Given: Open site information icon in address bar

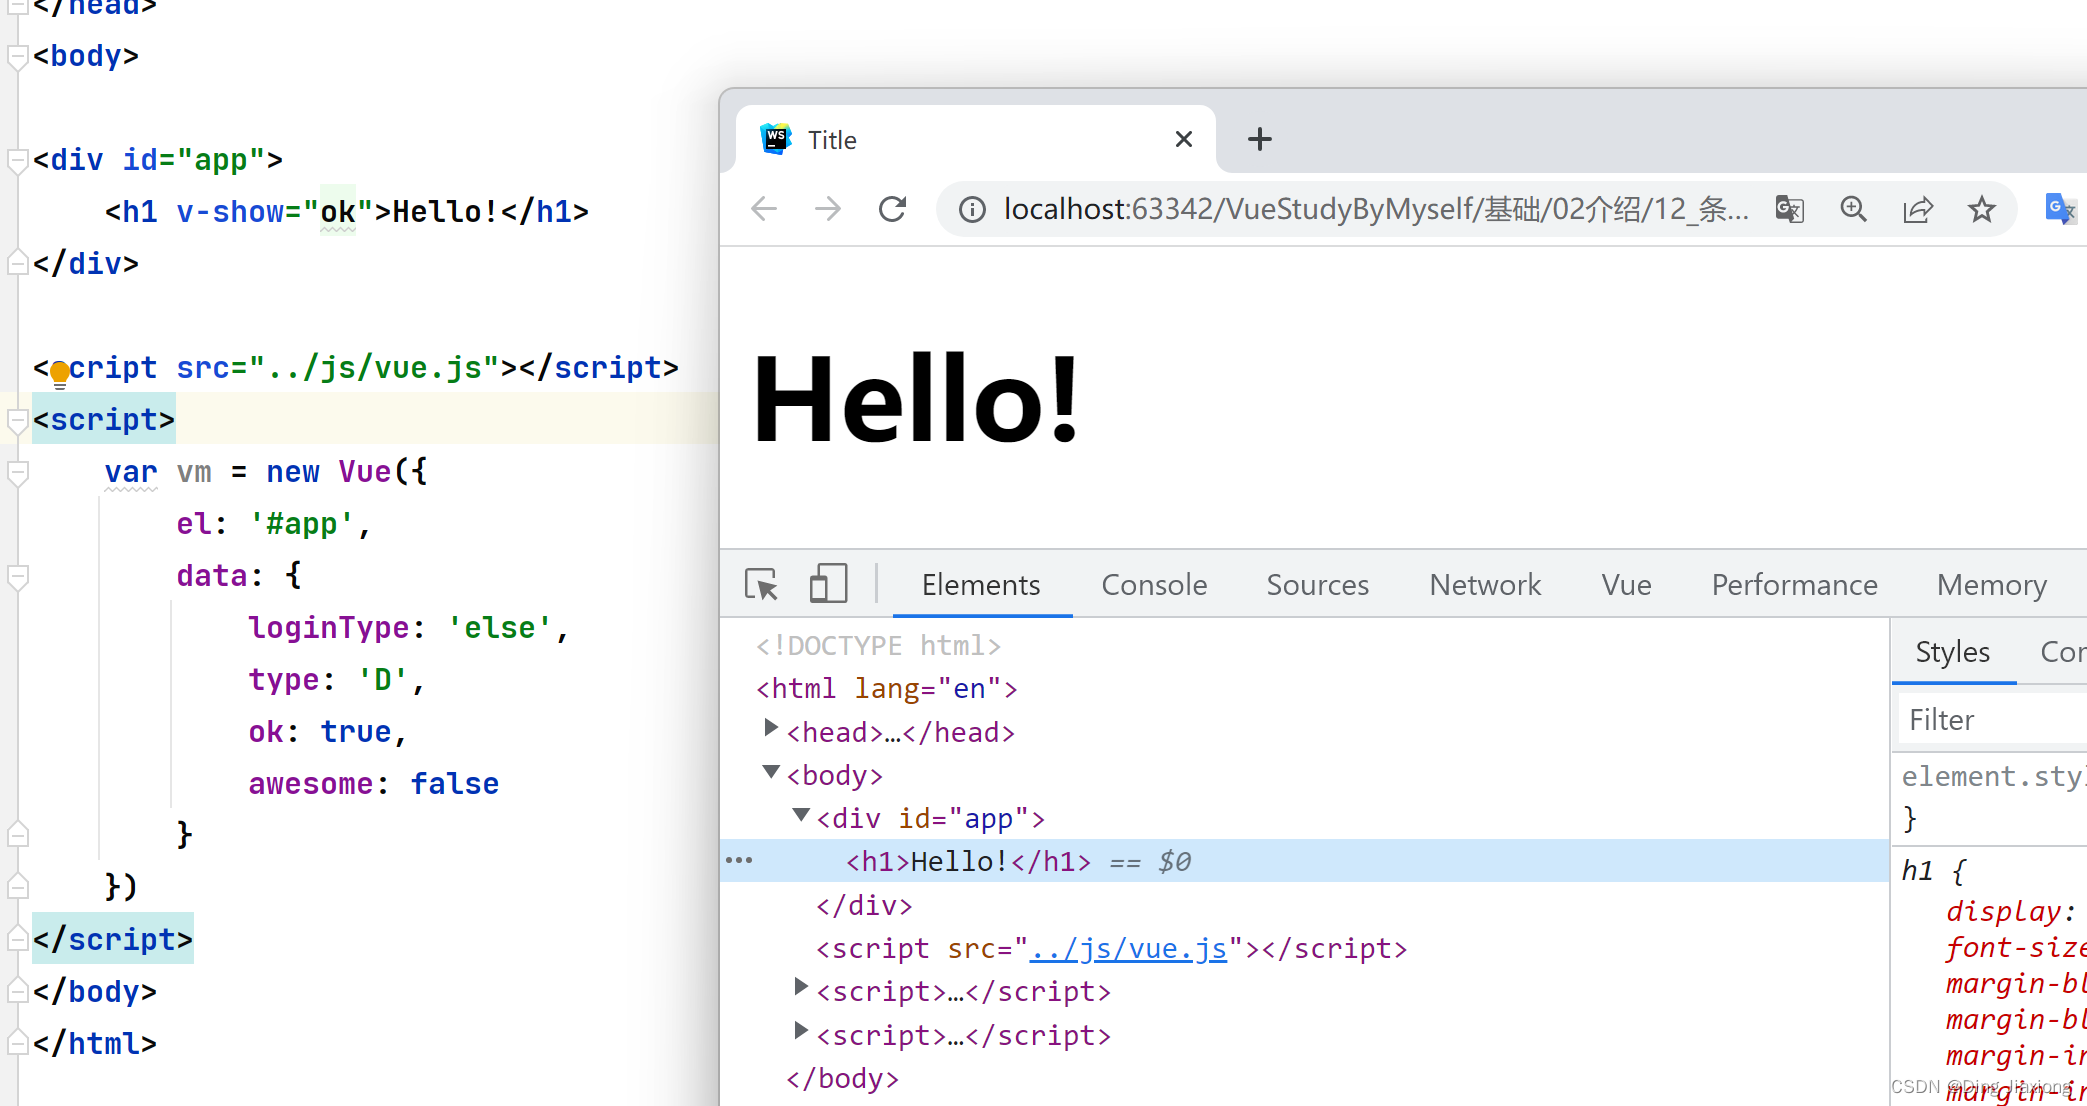Looking at the screenshot, I should point(972,209).
